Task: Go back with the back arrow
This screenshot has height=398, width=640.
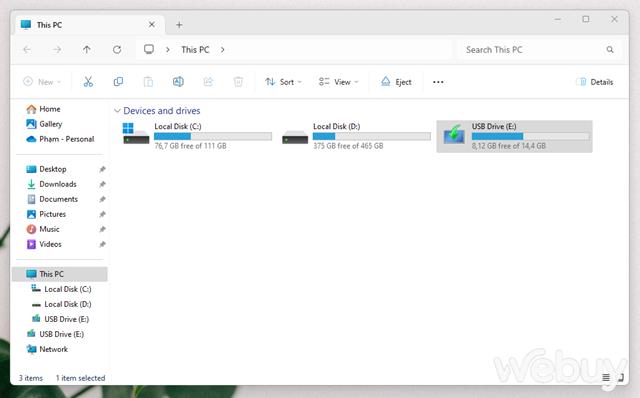Action: [27, 49]
